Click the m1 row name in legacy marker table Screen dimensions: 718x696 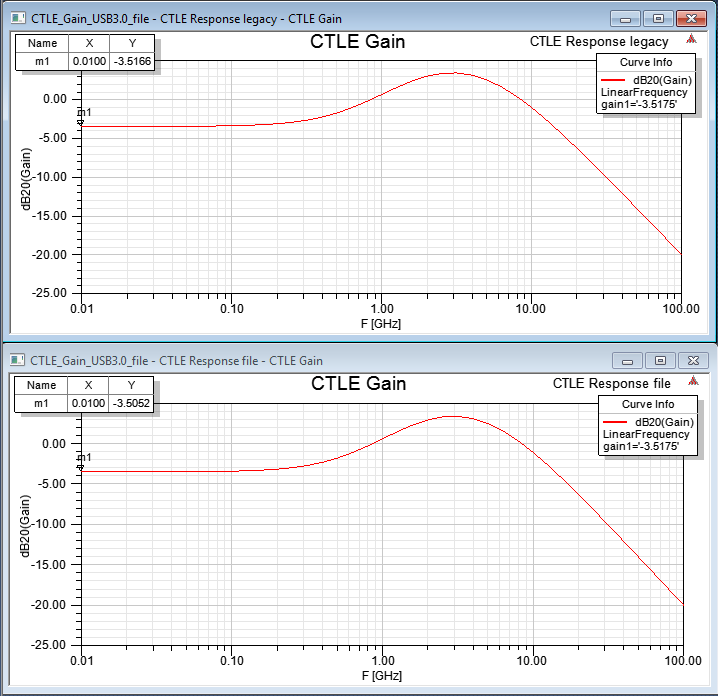42,61
